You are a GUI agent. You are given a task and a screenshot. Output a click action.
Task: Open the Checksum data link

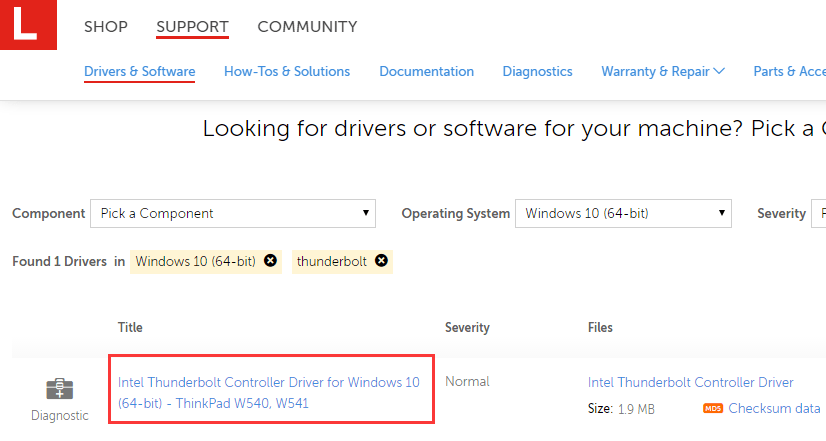(774, 408)
